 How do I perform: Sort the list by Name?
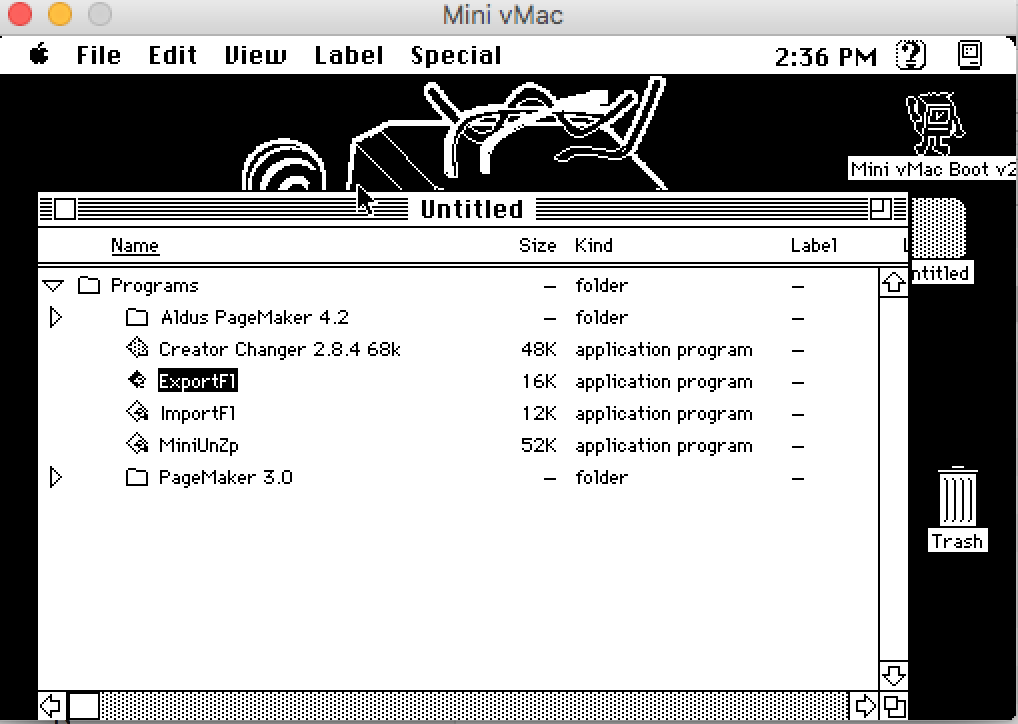[x=134, y=245]
